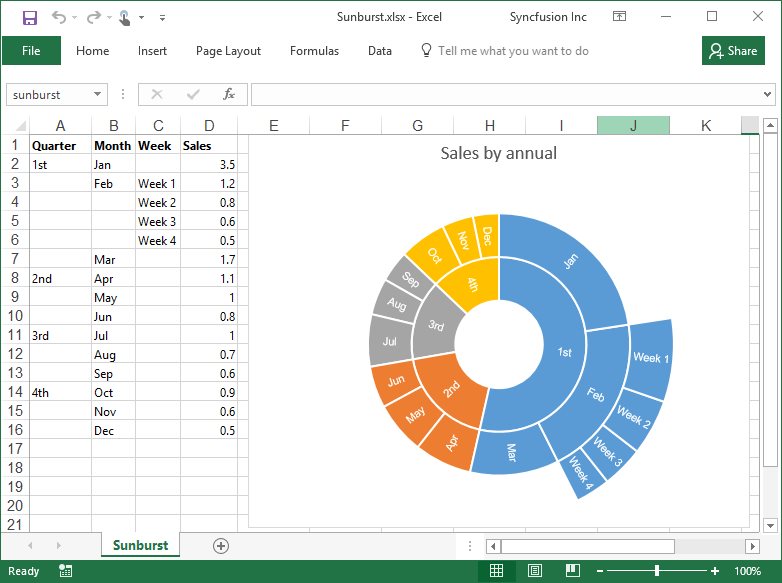Screen dimensions: 782x583
Task: Click the horizontal scrollbar thumb
Action: (x=587, y=546)
